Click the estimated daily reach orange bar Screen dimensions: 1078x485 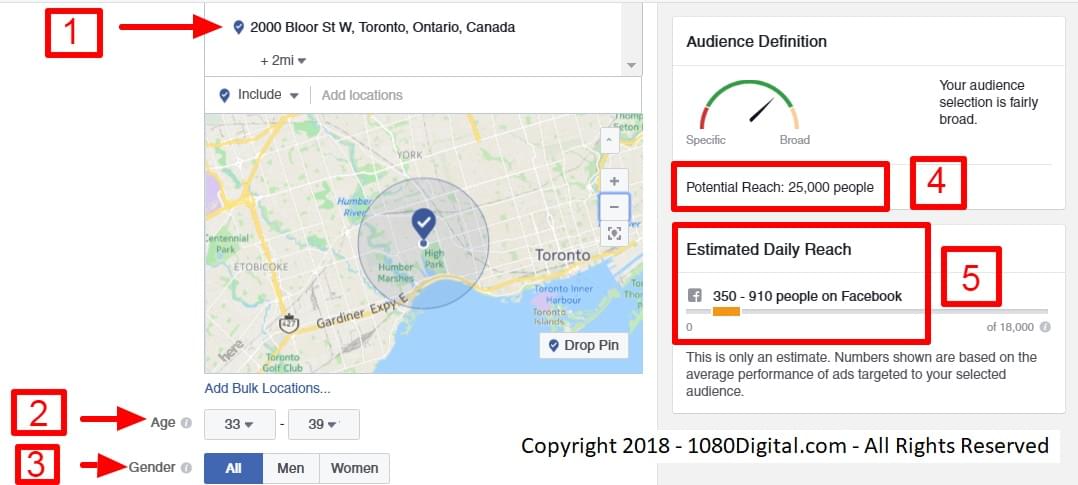[x=726, y=312]
